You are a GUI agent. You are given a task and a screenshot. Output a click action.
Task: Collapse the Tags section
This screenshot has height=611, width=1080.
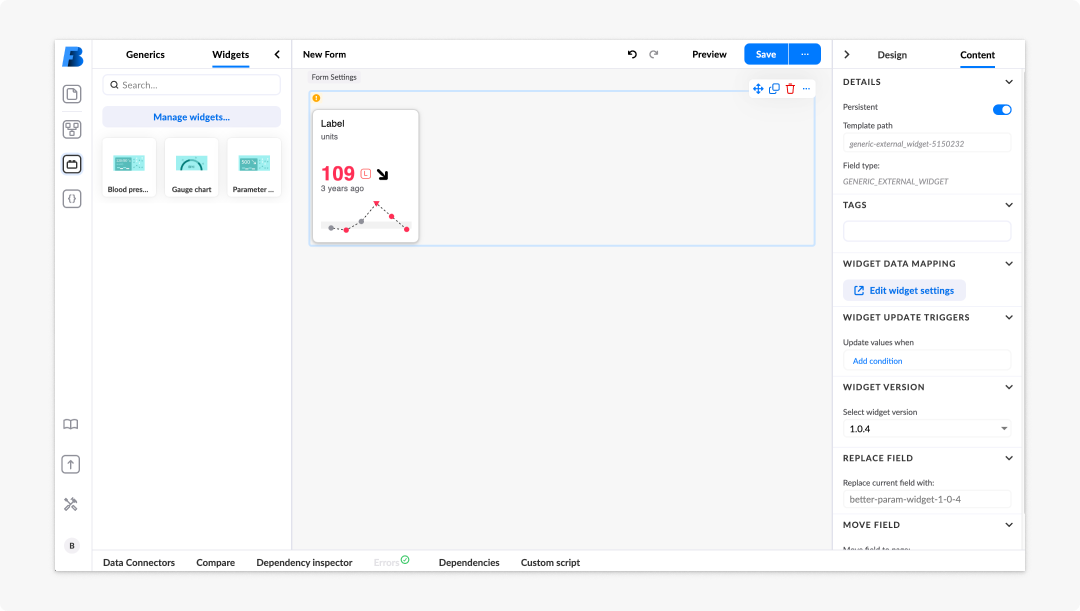(x=1008, y=205)
